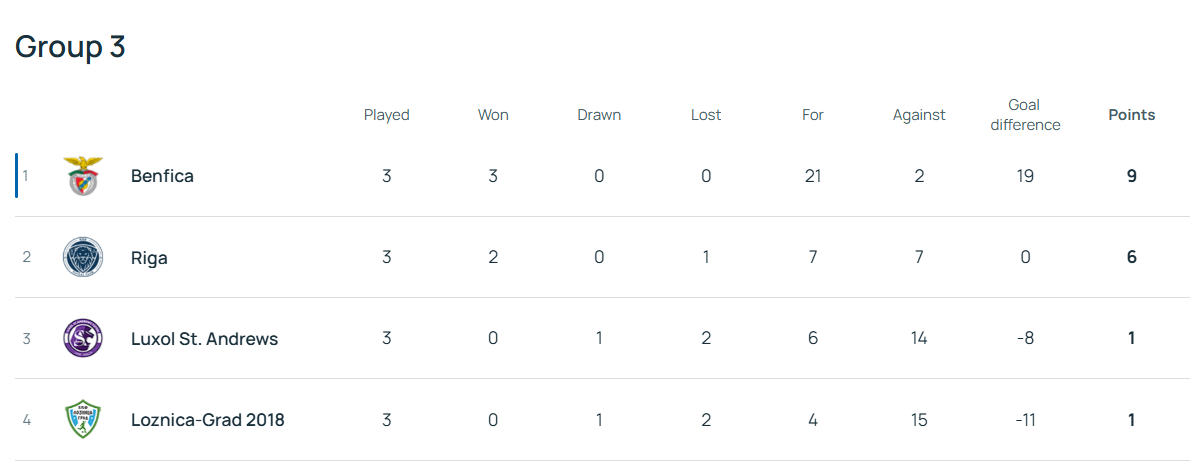Click the Drawn column header

[x=599, y=115]
